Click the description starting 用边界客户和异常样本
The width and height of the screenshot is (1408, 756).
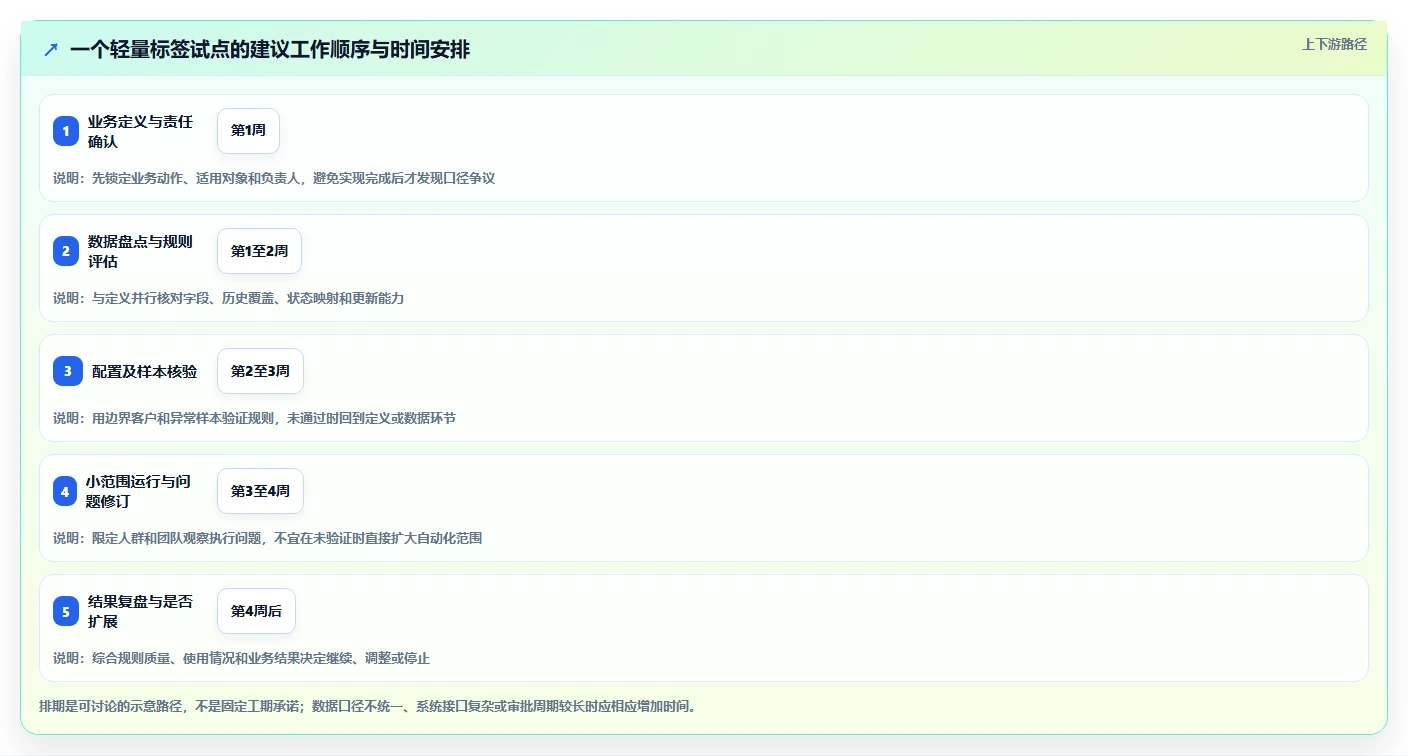254,418
